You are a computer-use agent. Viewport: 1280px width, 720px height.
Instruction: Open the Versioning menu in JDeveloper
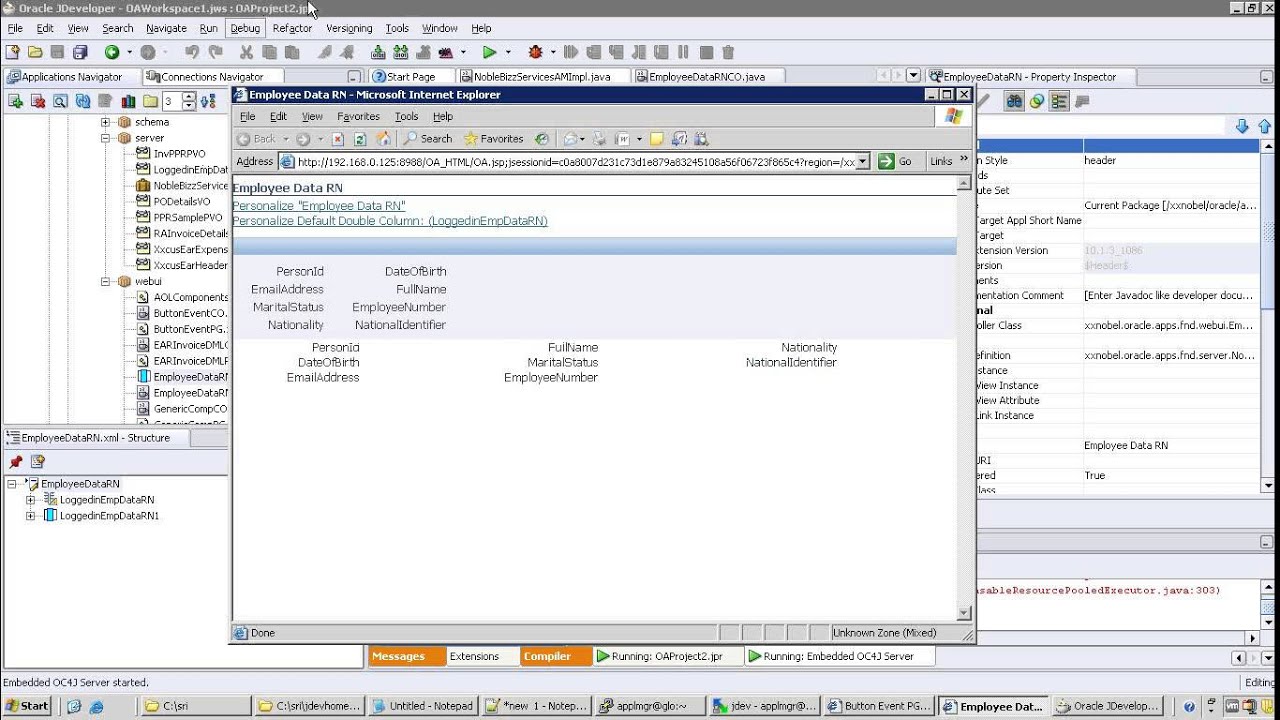coord(349,28)
